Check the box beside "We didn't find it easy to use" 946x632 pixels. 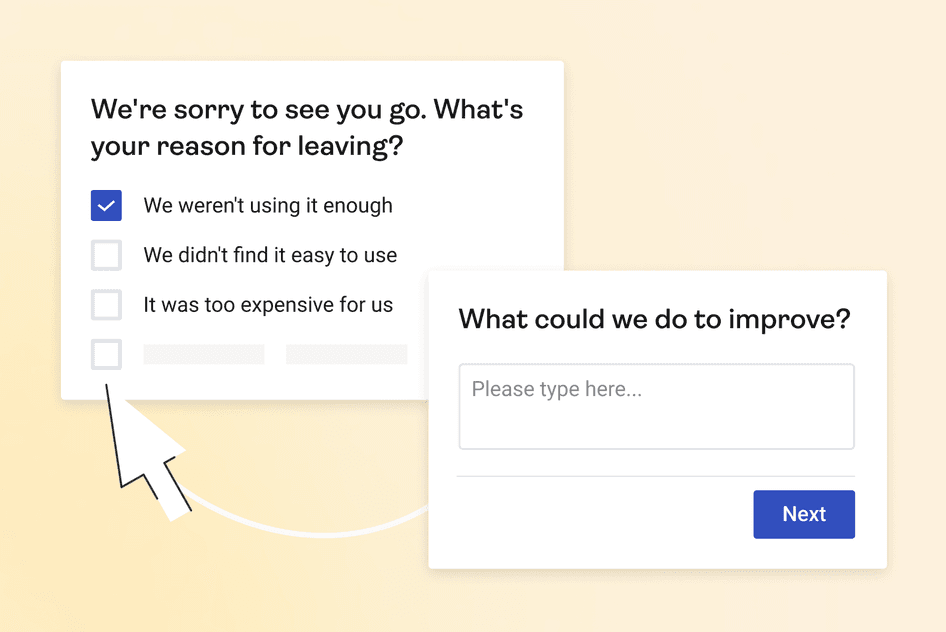pos(106,255)
